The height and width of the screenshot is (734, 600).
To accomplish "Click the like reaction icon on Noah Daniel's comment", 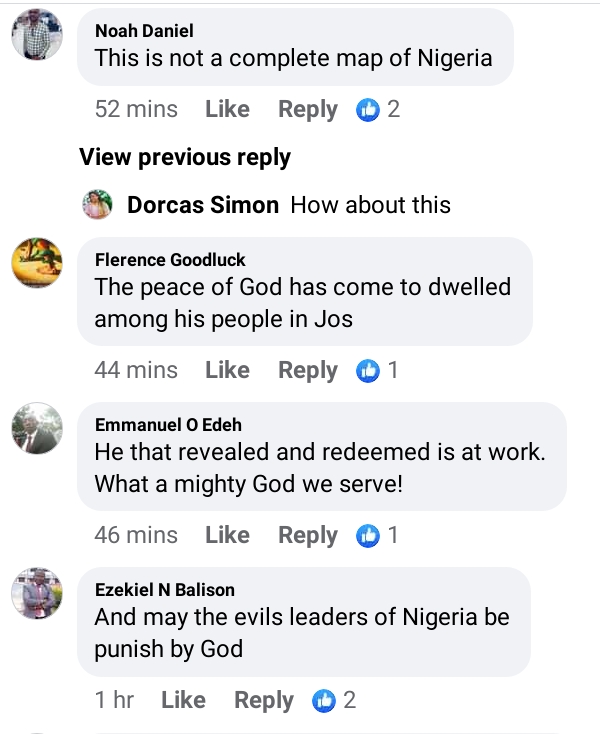I will (368, 110).
